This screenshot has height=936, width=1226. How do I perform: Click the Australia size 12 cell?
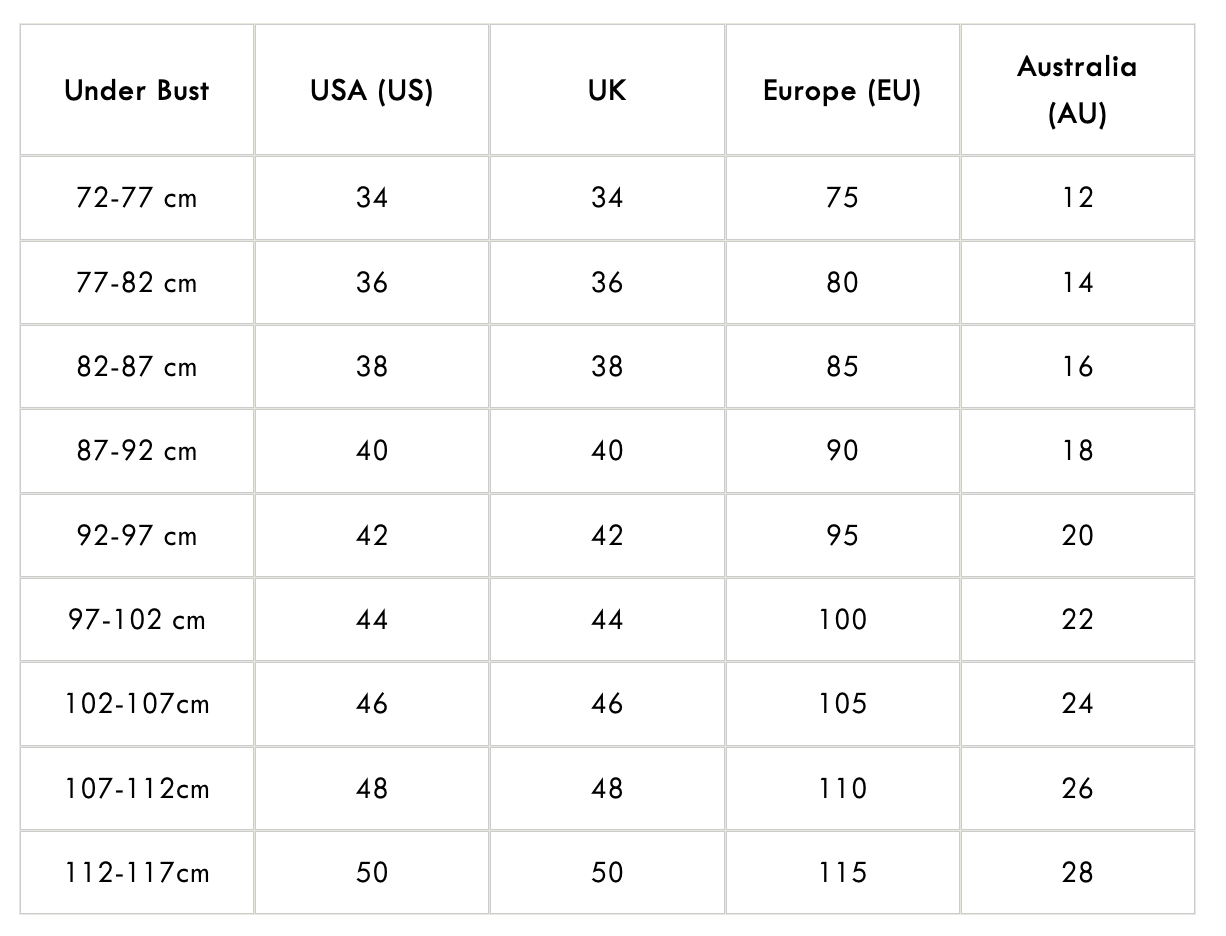[1077, 198]
